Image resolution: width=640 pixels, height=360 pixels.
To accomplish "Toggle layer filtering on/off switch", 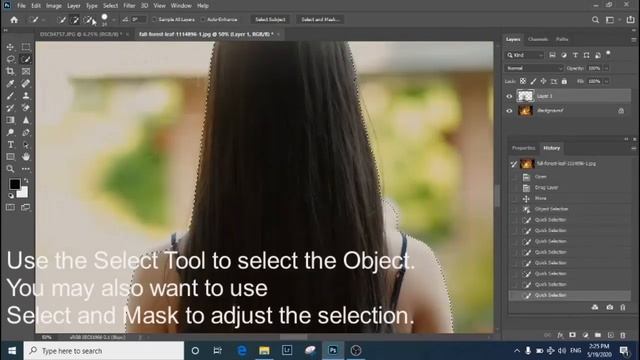I will (608, 53).
